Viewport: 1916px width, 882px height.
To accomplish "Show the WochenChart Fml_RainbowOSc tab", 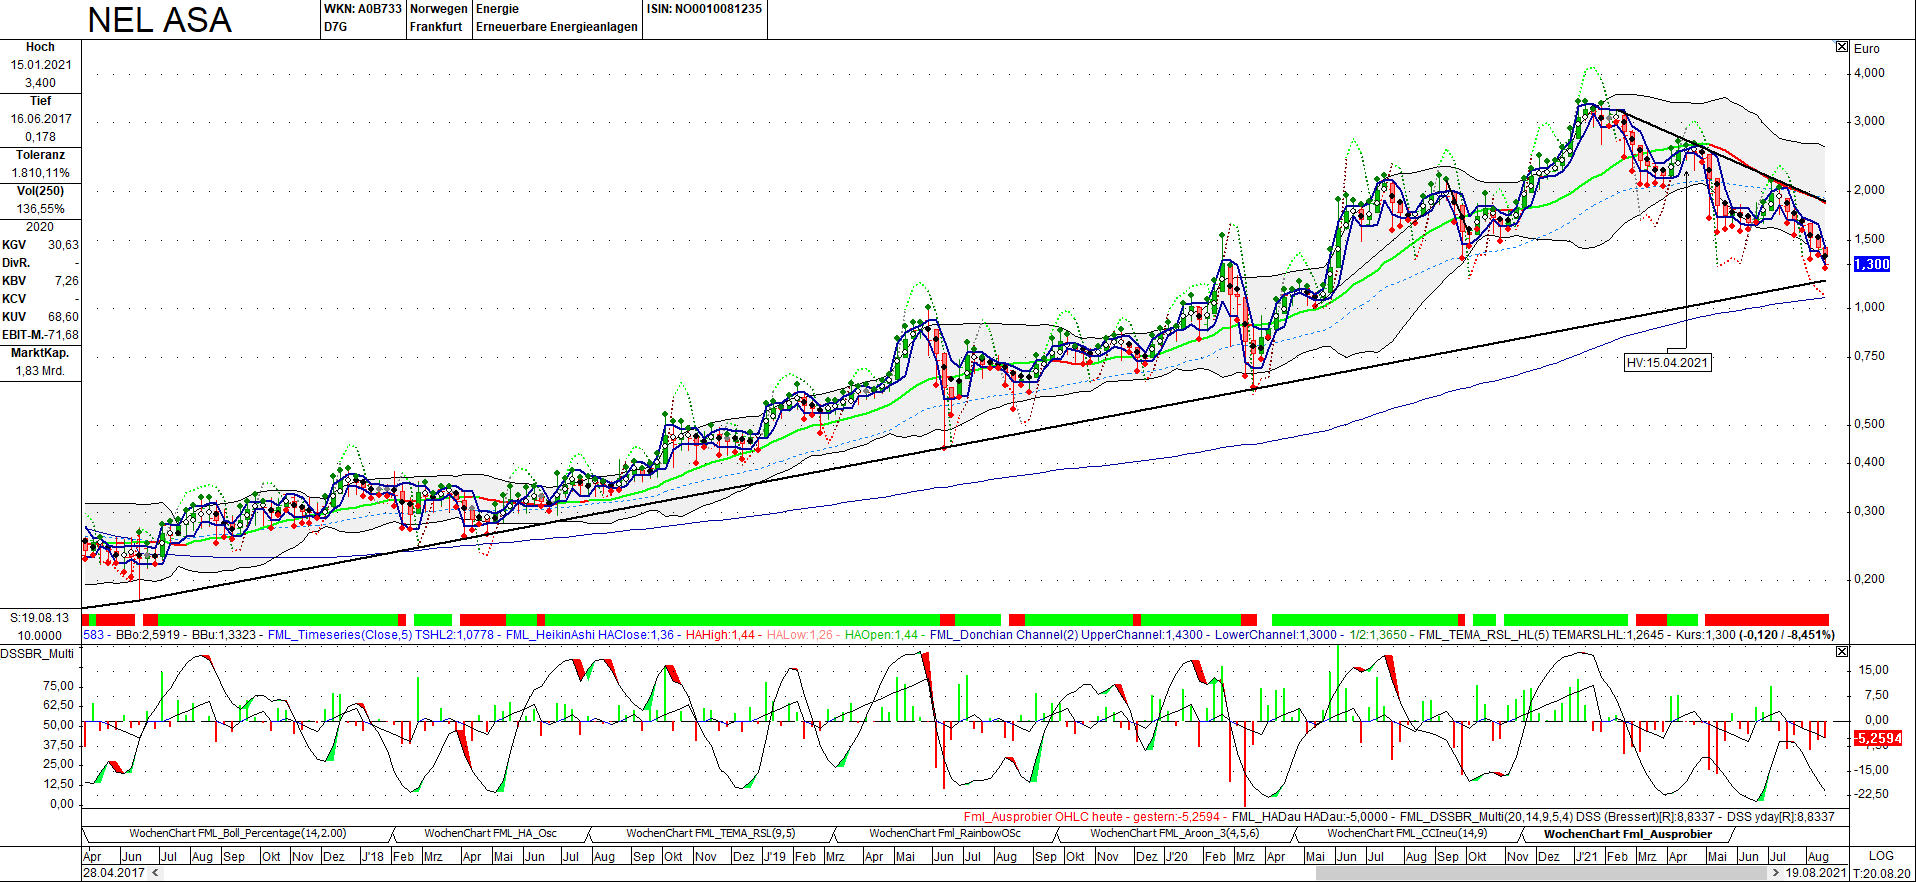I will pos(945,833).
